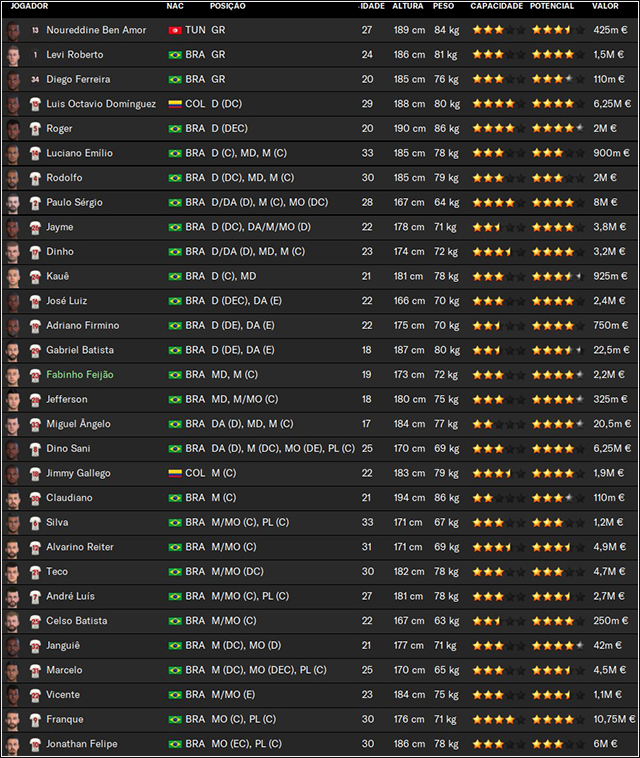
Task: Click the shirt number icon for Kauê
Action: click(x=35, y=277)
